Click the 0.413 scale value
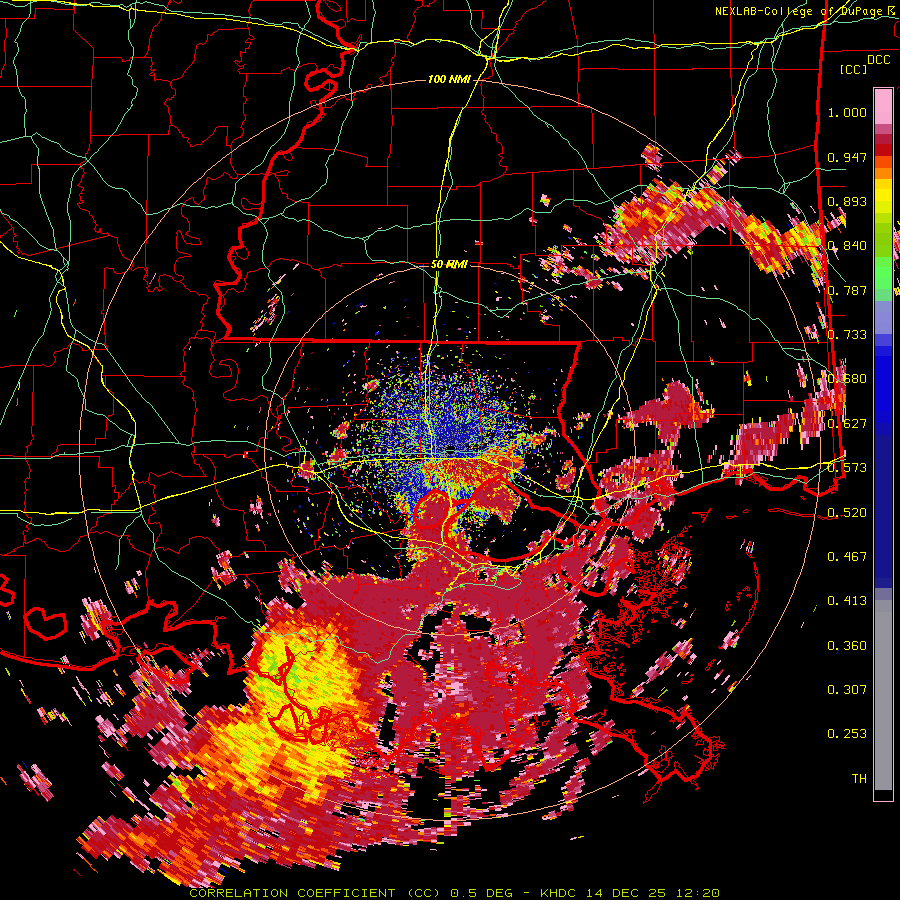900x900 pixels. pos(847,601)
